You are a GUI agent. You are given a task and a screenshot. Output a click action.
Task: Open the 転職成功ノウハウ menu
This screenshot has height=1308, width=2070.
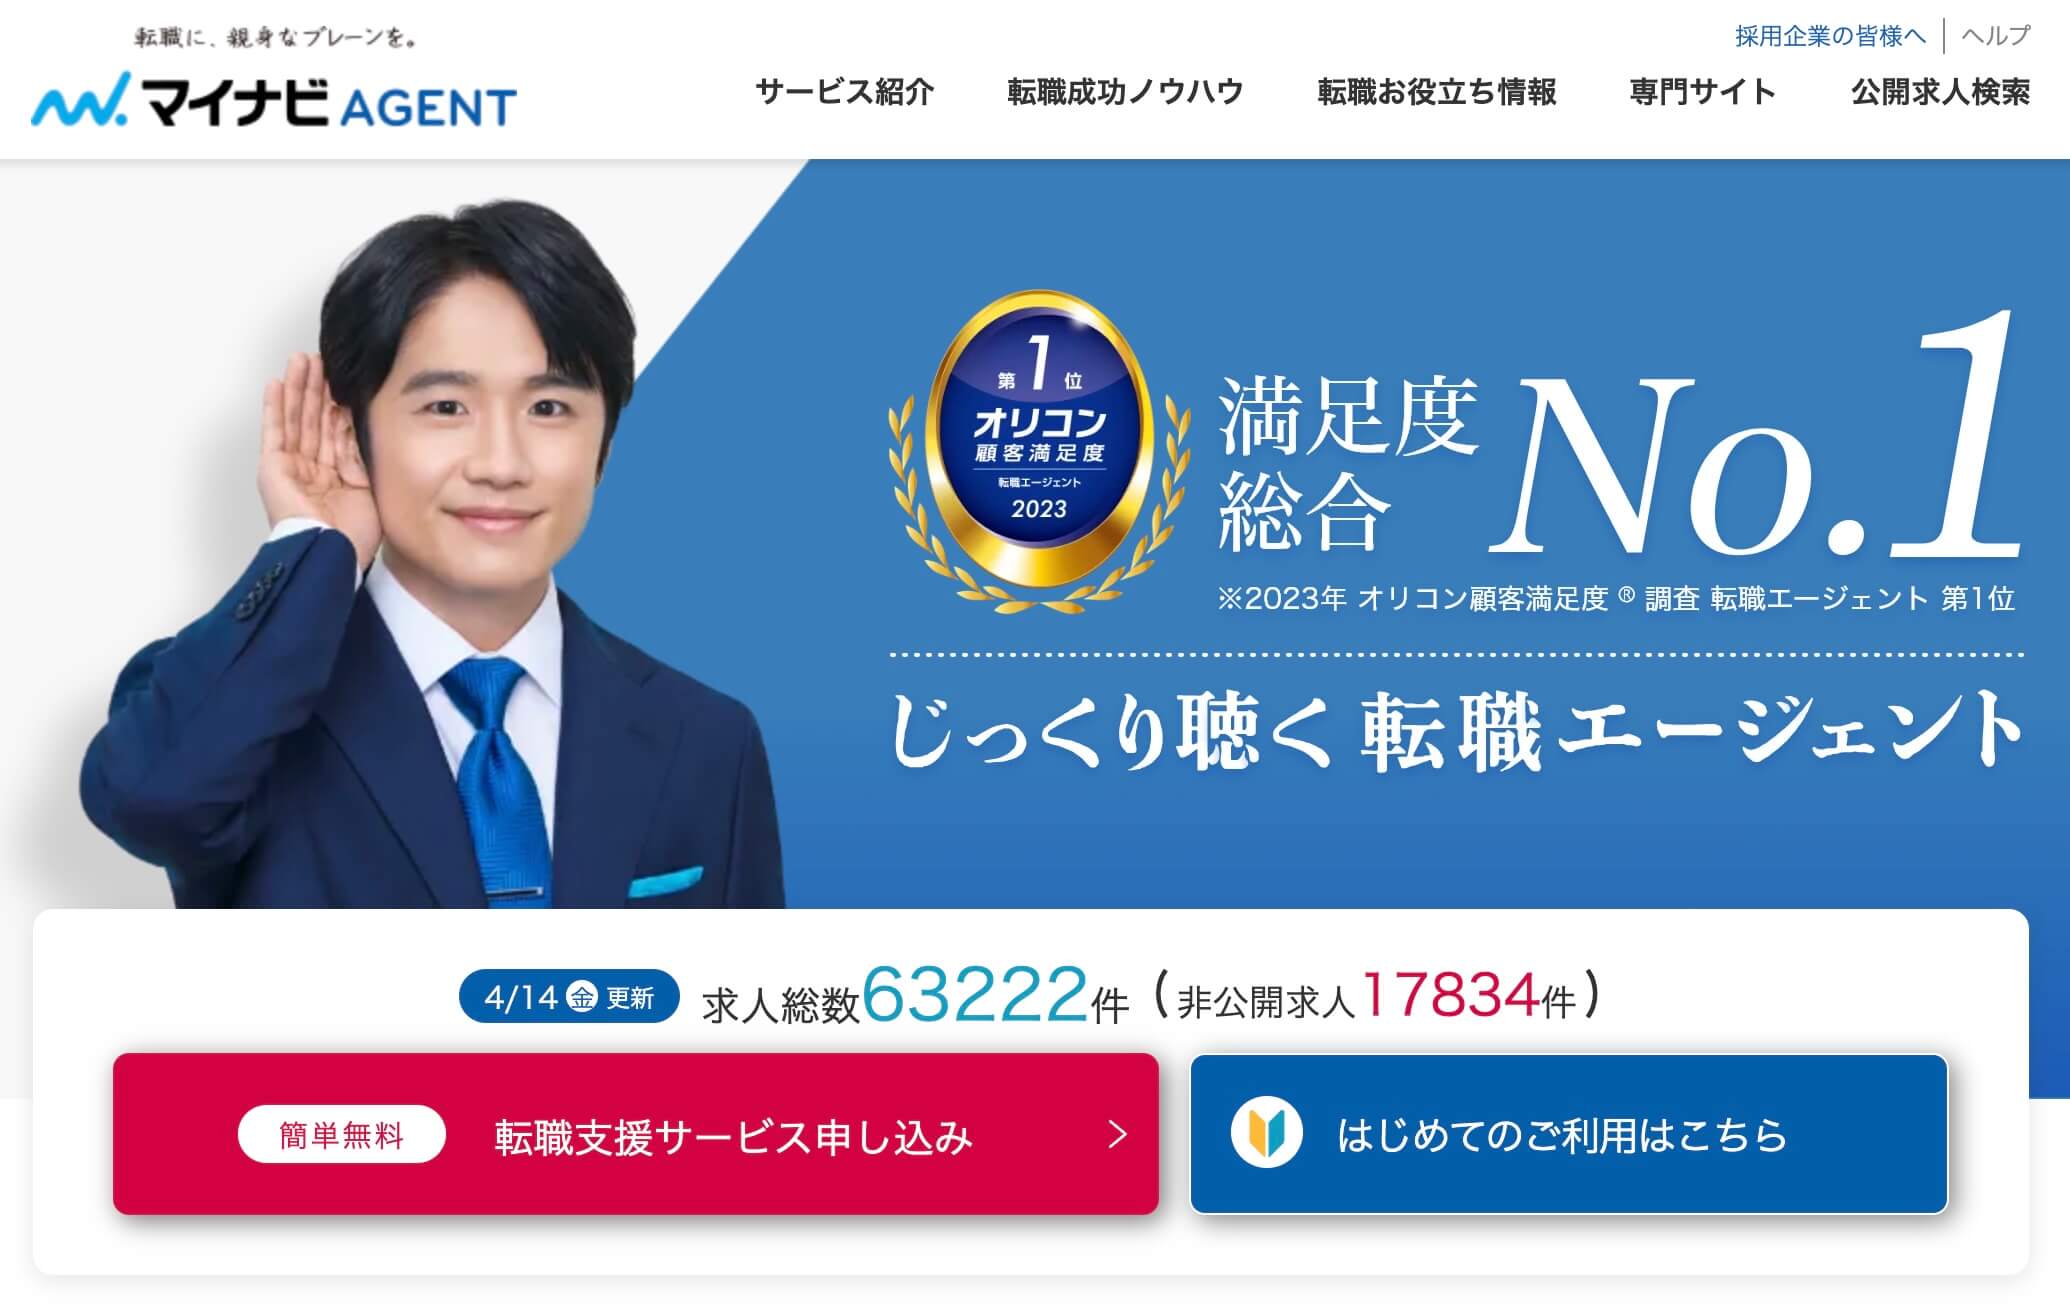[1125, 92]
